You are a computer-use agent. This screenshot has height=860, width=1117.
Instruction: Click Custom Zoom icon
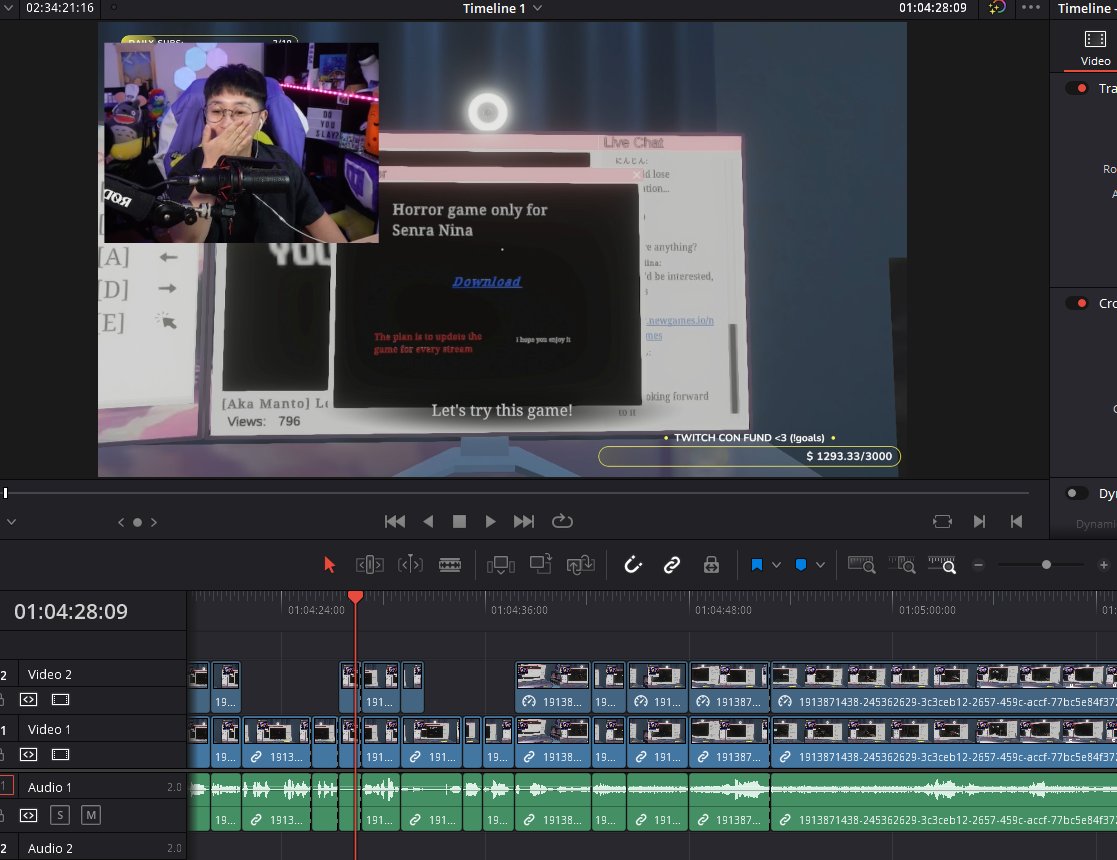(942, 565)
